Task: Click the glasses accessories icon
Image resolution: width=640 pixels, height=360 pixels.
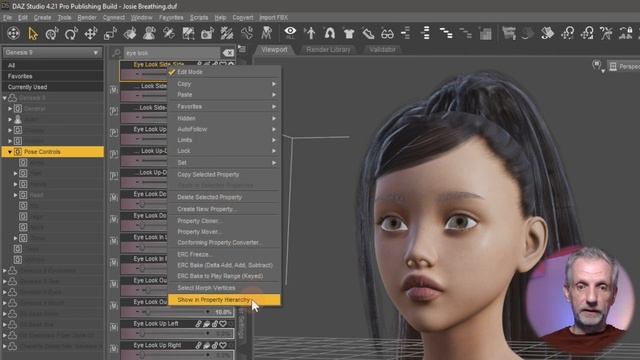Action: pyautogui.click(x=387, y=33)
